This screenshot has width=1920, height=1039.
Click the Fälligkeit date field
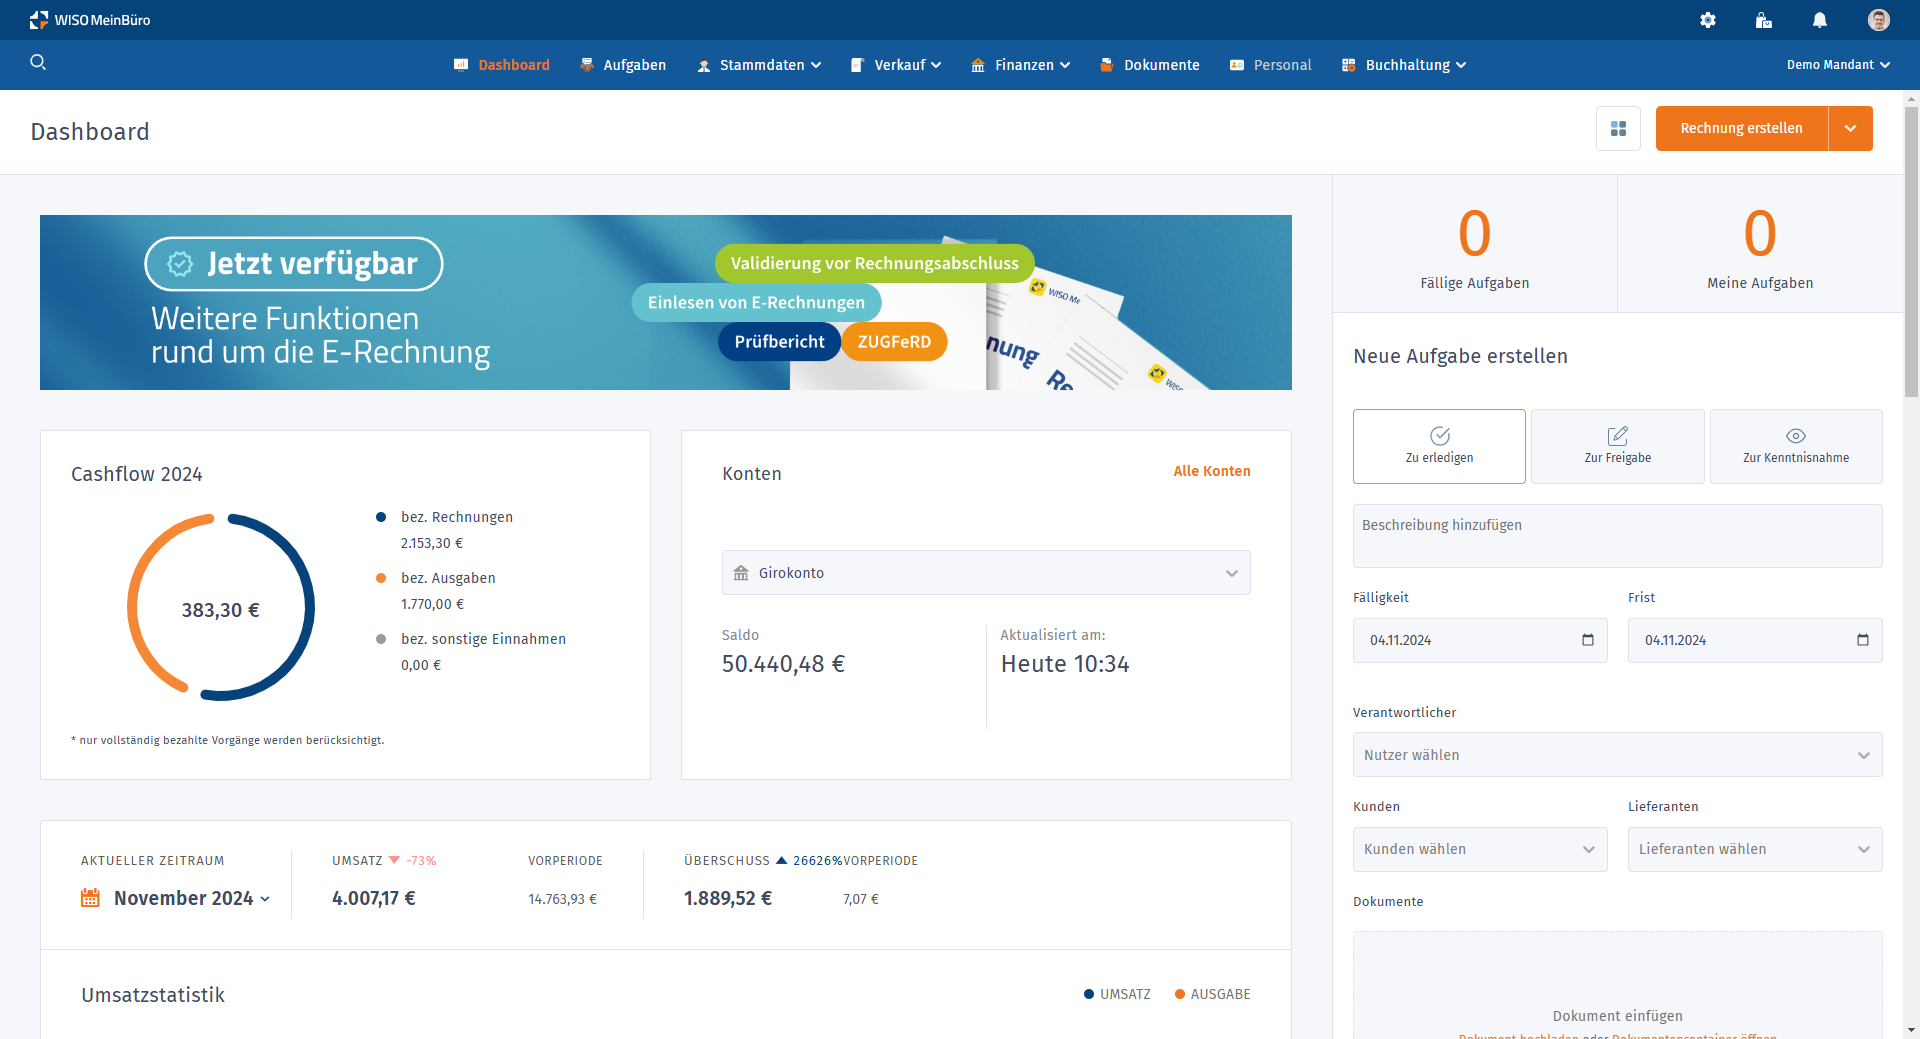tap(1480, 640)
